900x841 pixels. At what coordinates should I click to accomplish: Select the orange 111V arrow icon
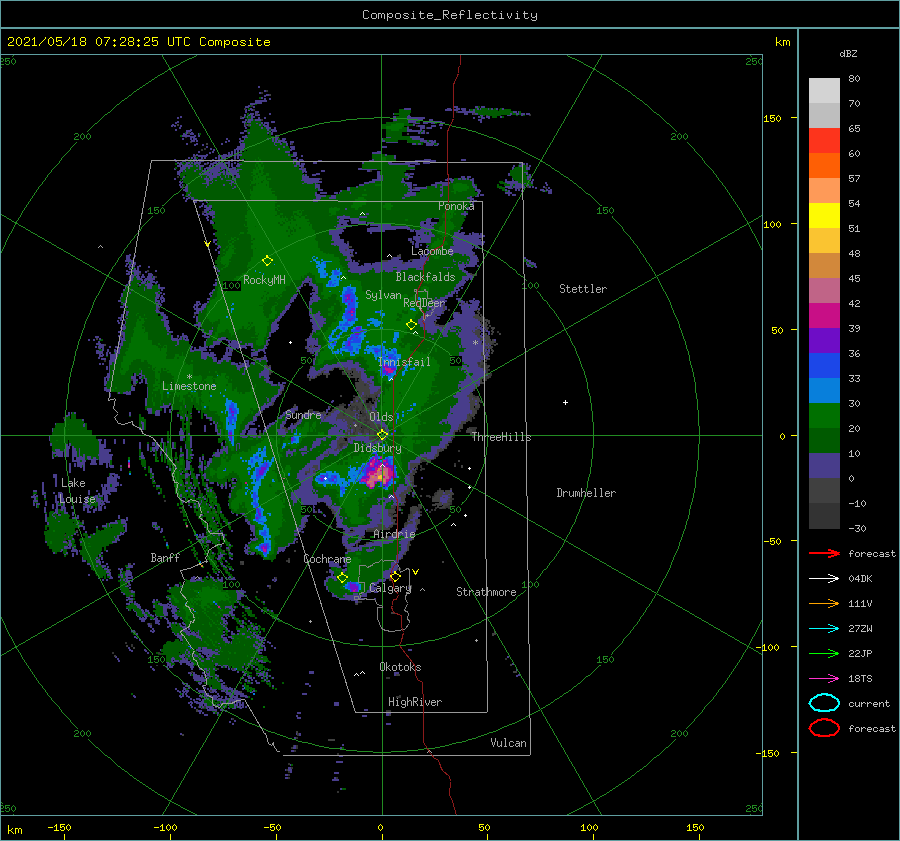click(x=824, y=603)
